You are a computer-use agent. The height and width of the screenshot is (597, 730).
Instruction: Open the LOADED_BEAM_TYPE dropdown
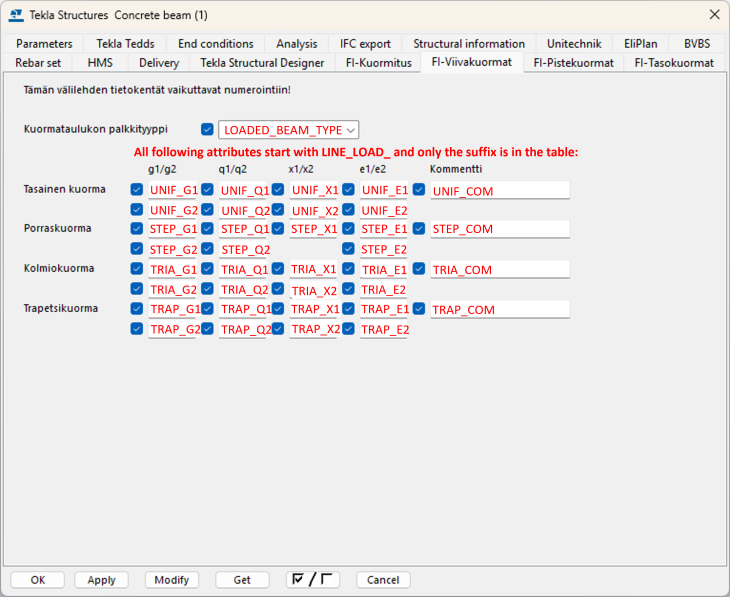tap(289, 130)
